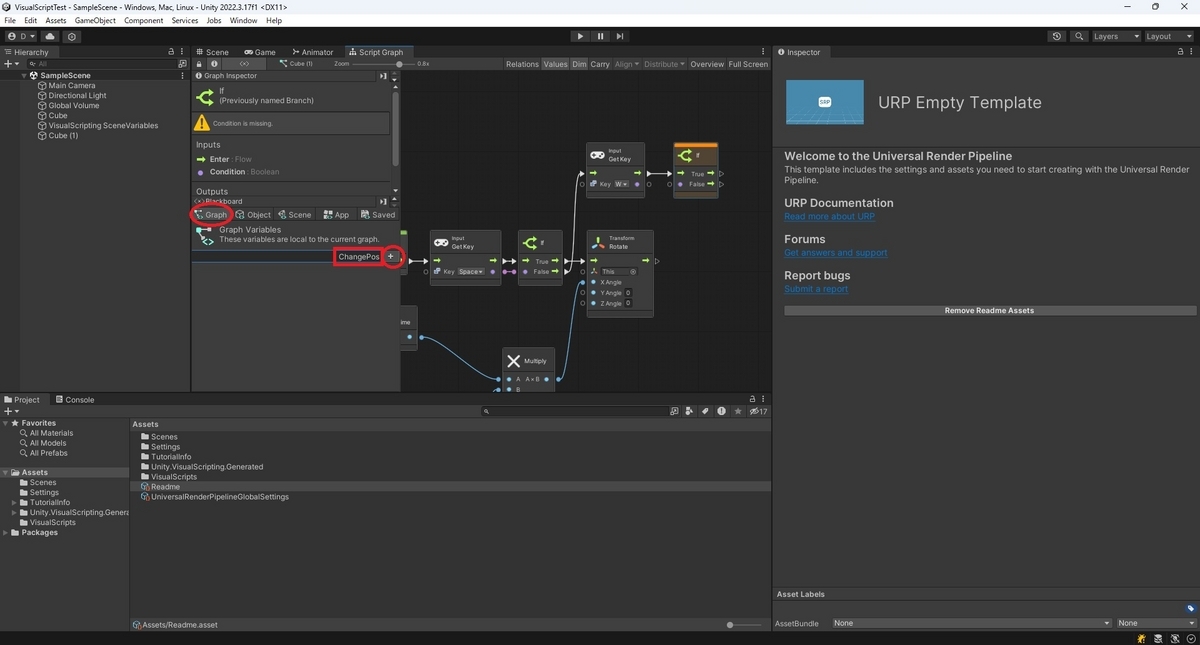
Task: Adjust the Project icon size slider
Action: click(745, 625)
